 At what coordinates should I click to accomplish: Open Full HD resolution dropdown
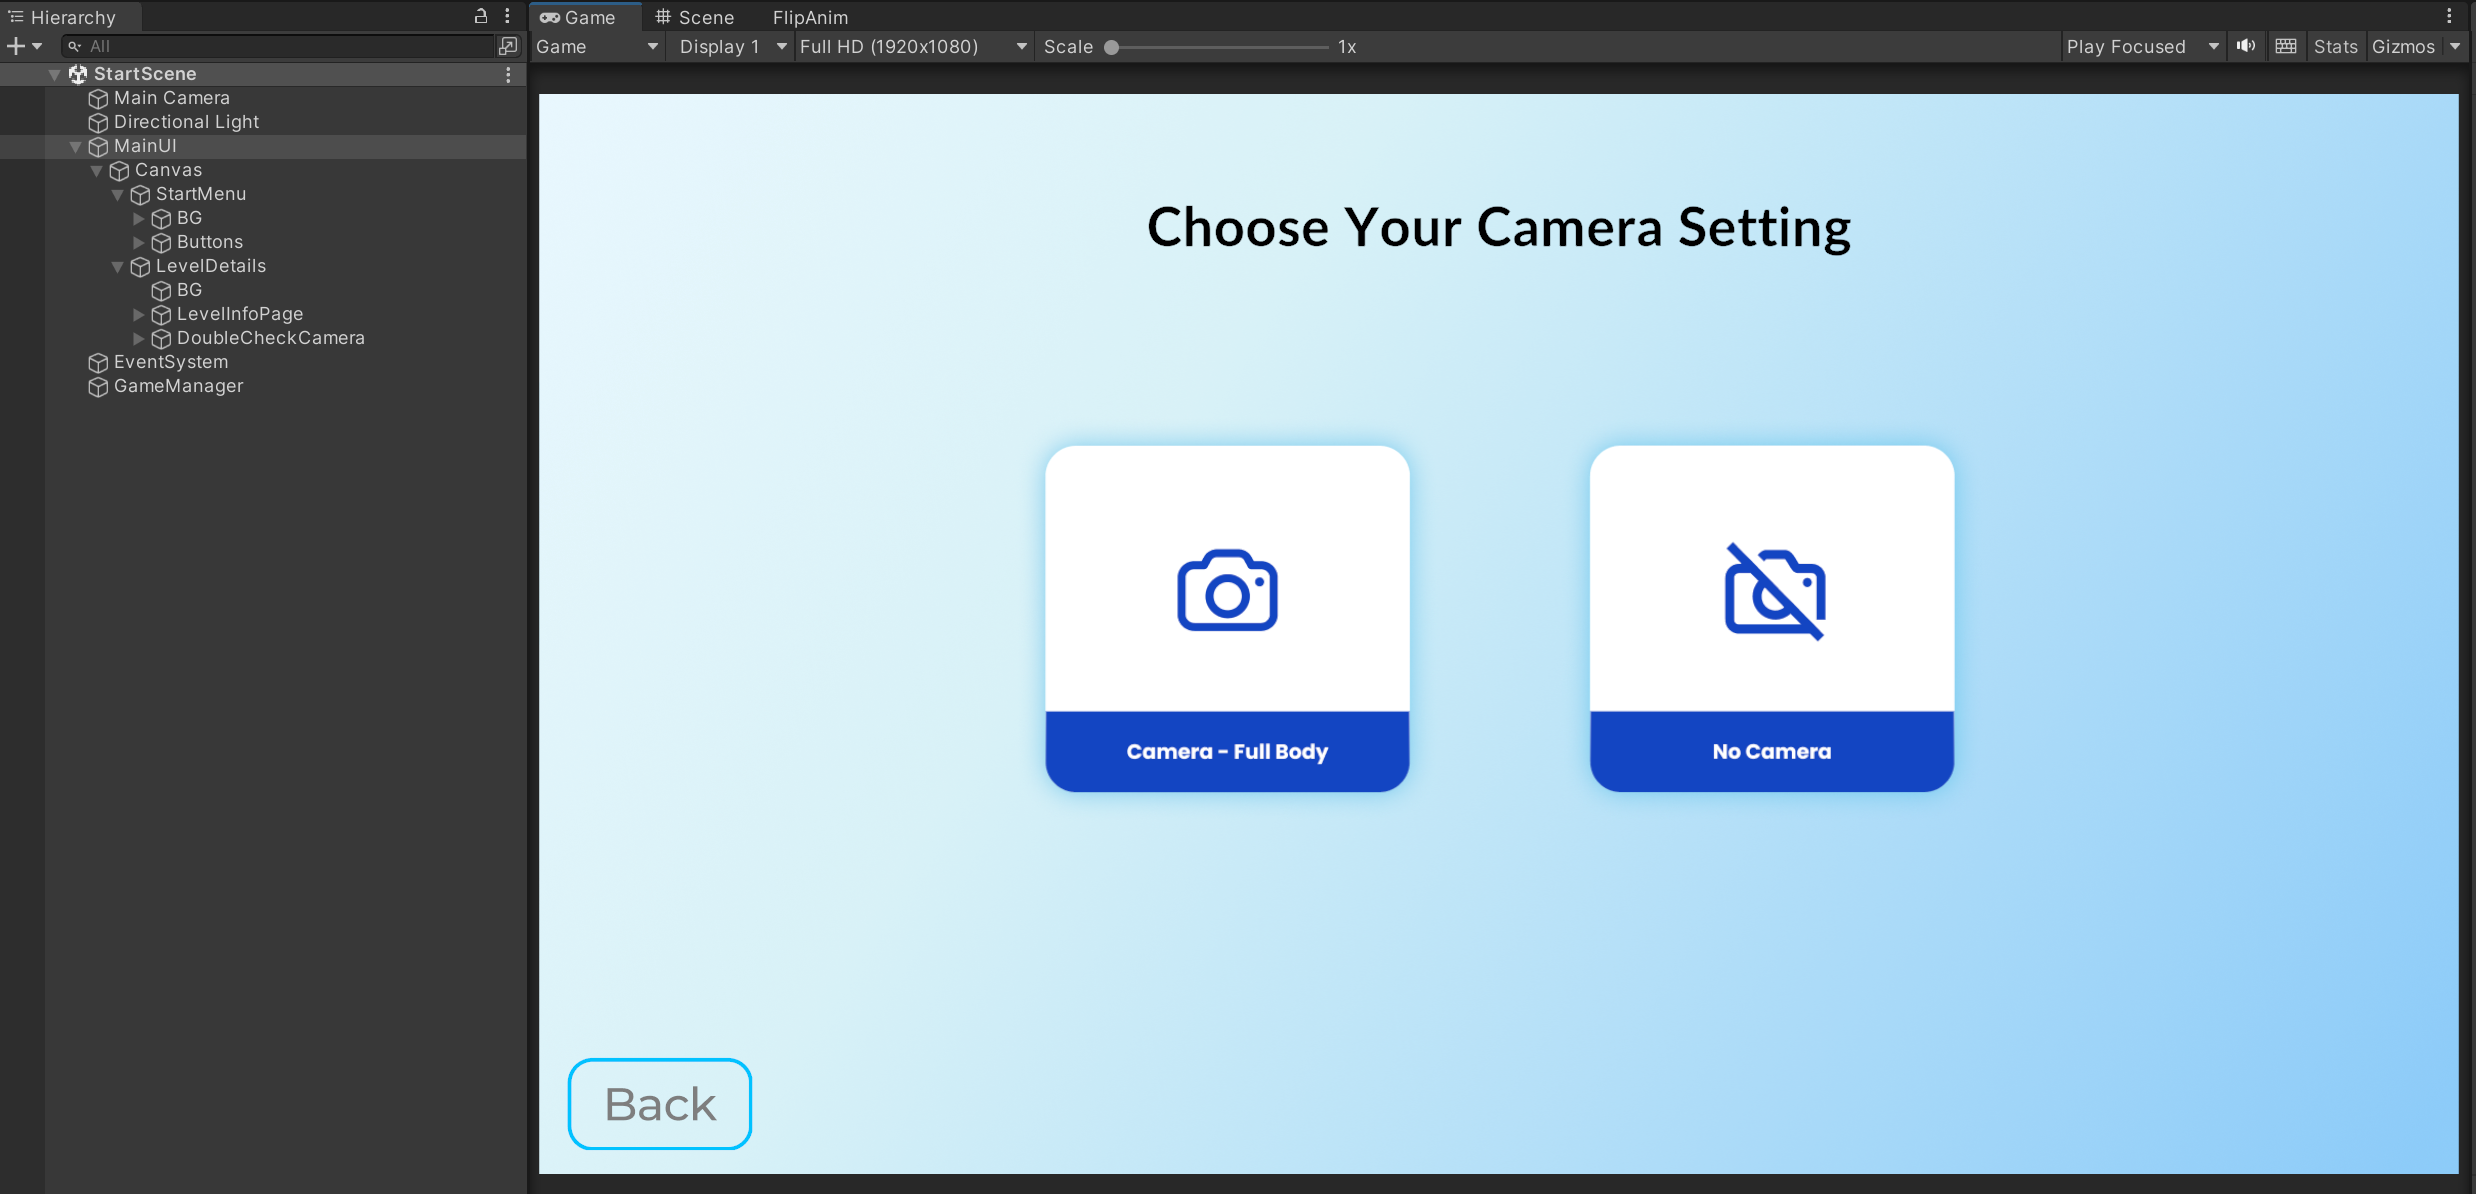(x=912, y=46)
